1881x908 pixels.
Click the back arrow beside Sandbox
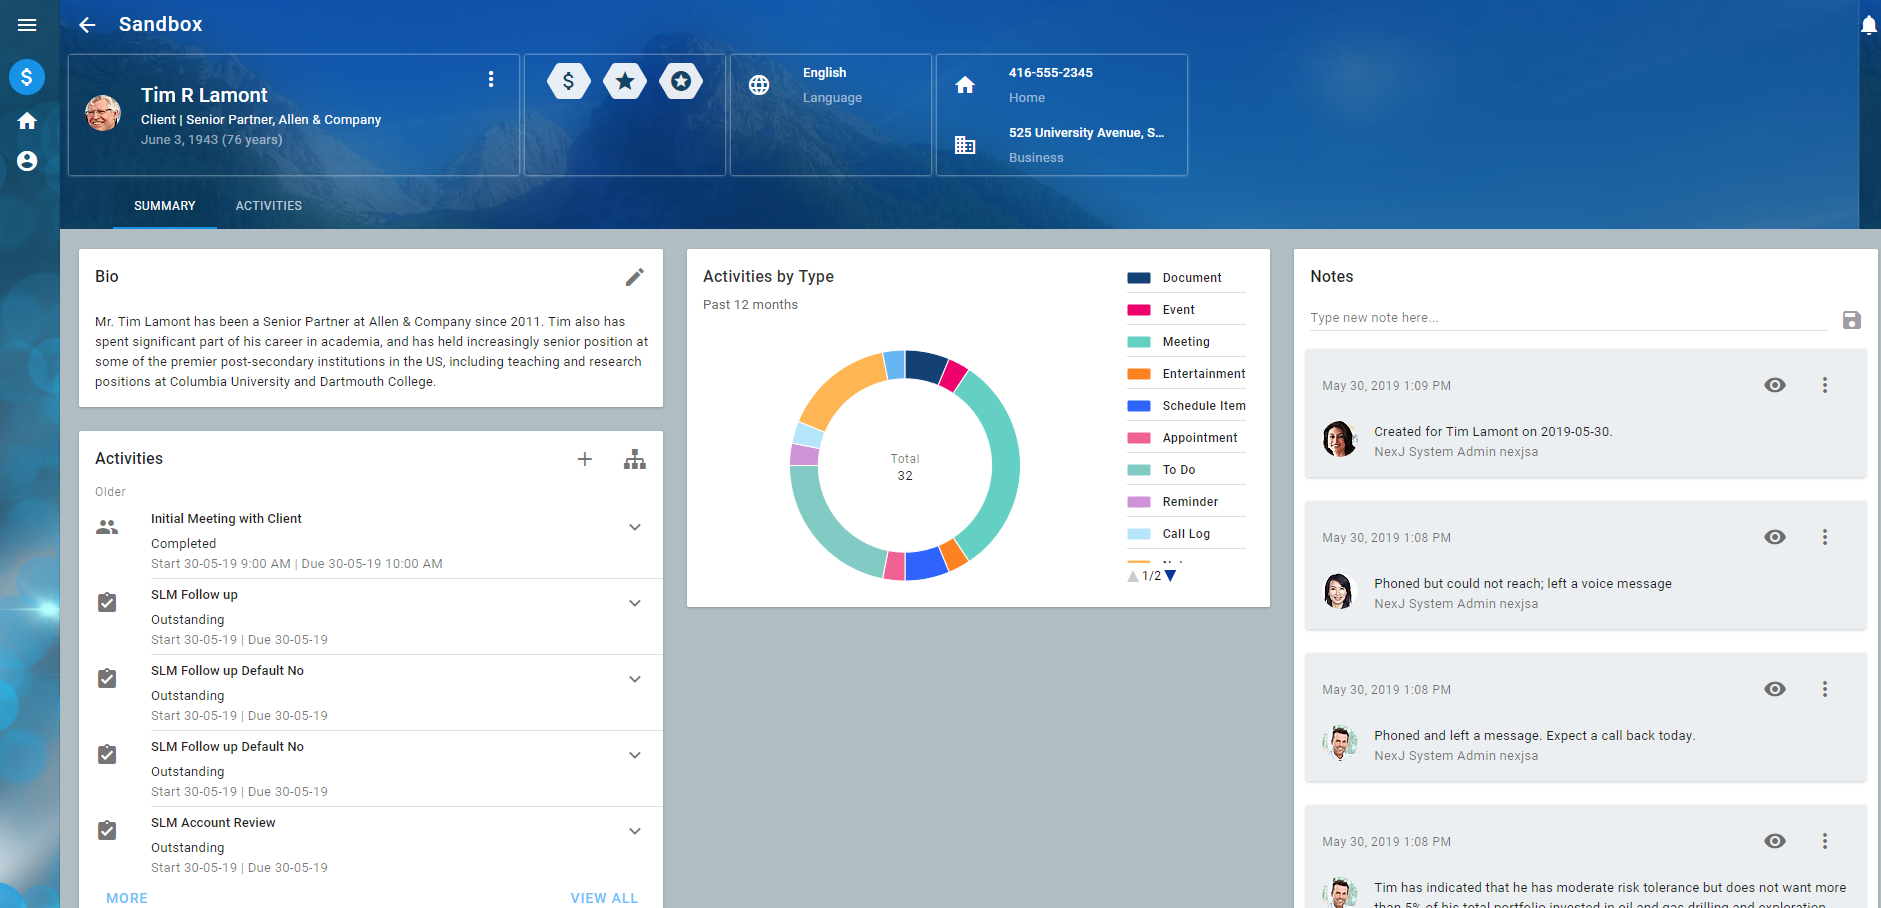(87, 25)
